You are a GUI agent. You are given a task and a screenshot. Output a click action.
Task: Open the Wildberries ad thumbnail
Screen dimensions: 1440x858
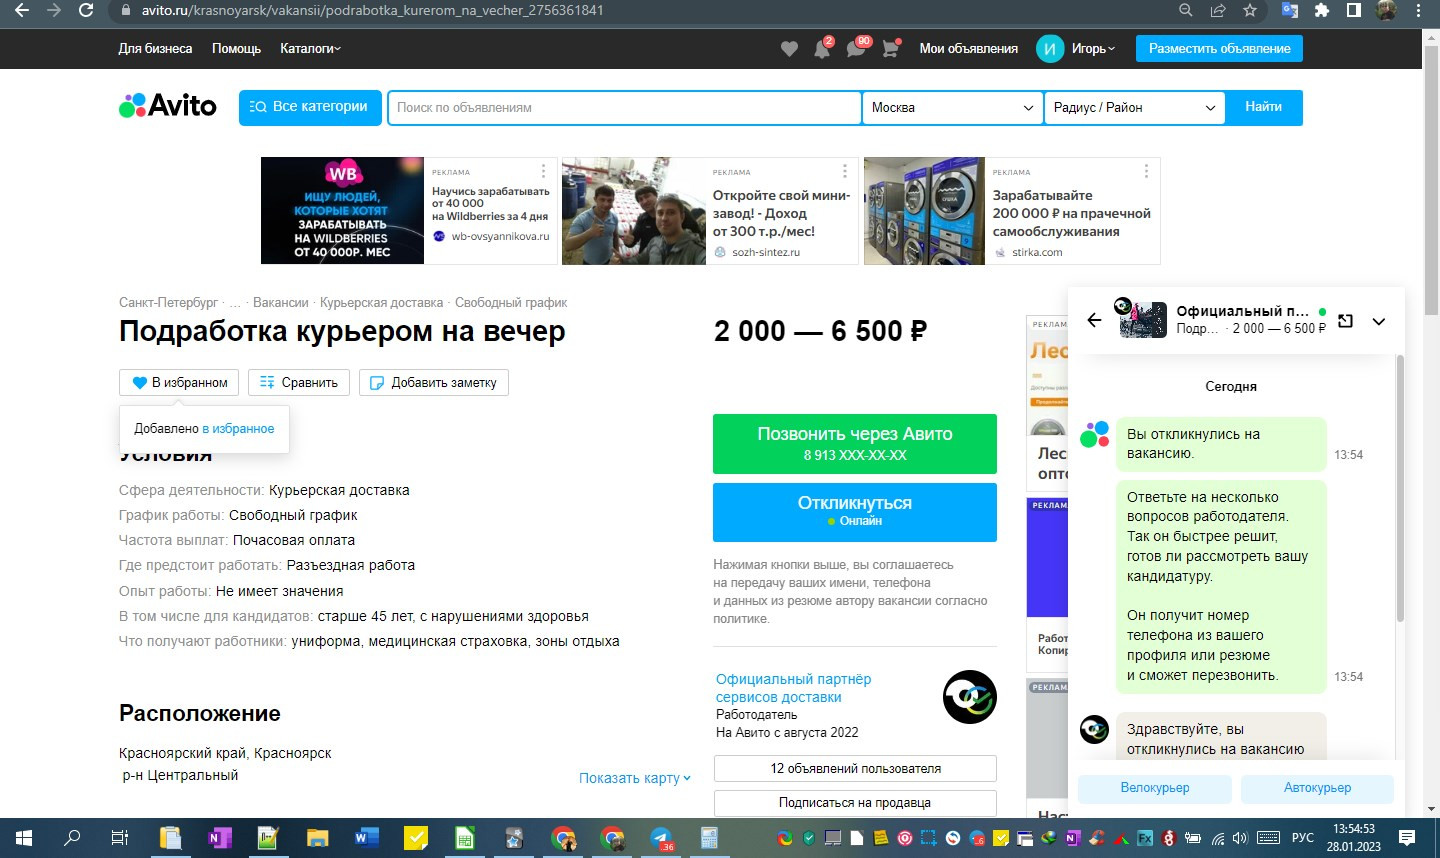click(342, 211)
